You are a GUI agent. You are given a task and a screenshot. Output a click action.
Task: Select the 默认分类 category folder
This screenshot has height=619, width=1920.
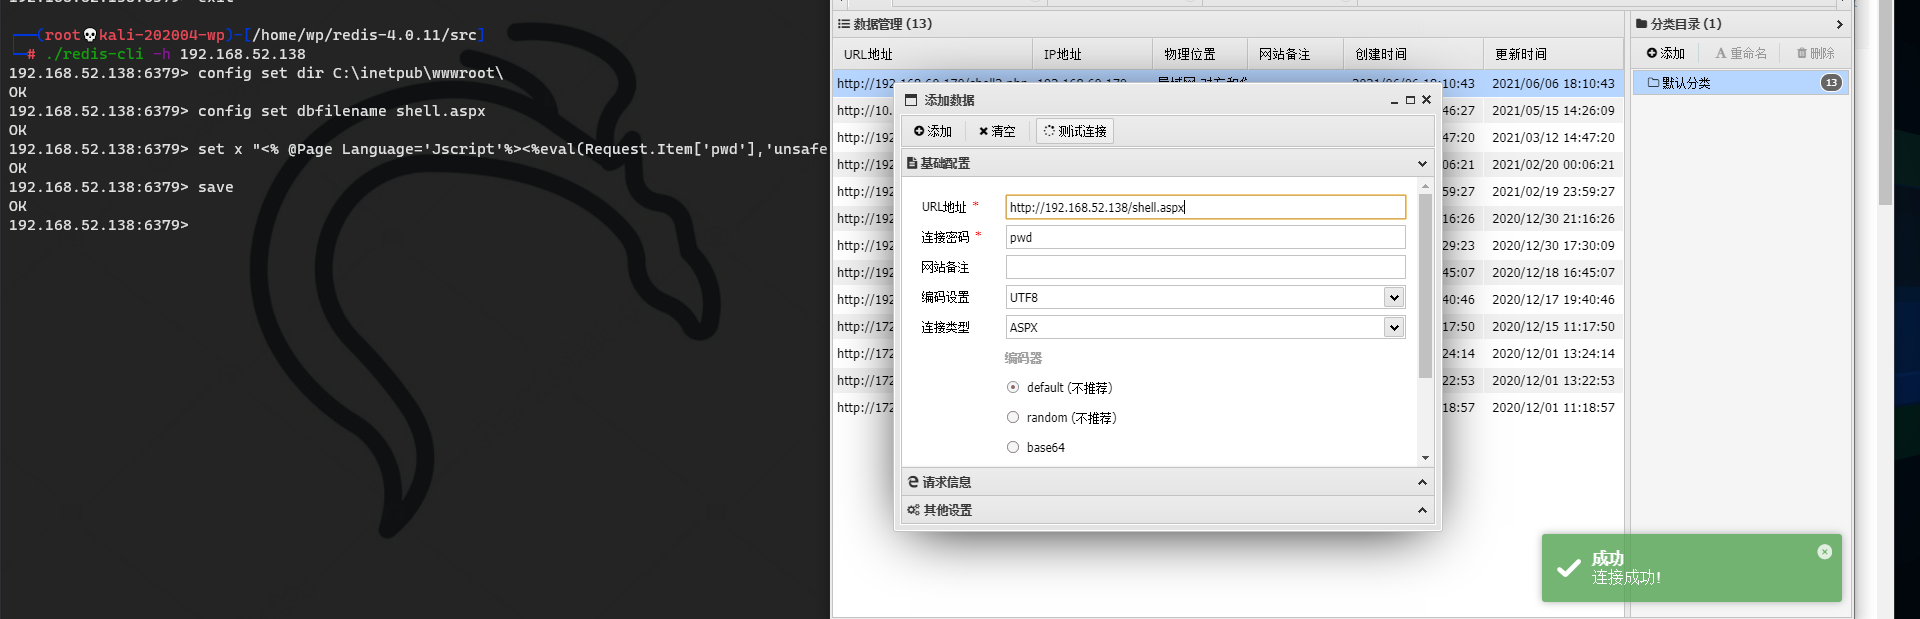pos(1740,83)
